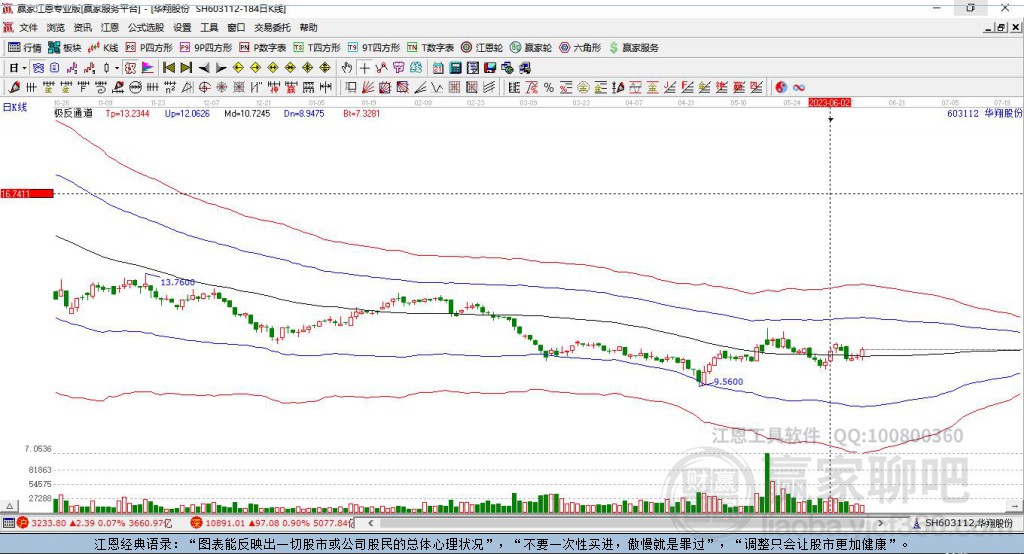Open the 工具 menu
The width and height of the screenshot is (1024, 554).
coord(209,27)
